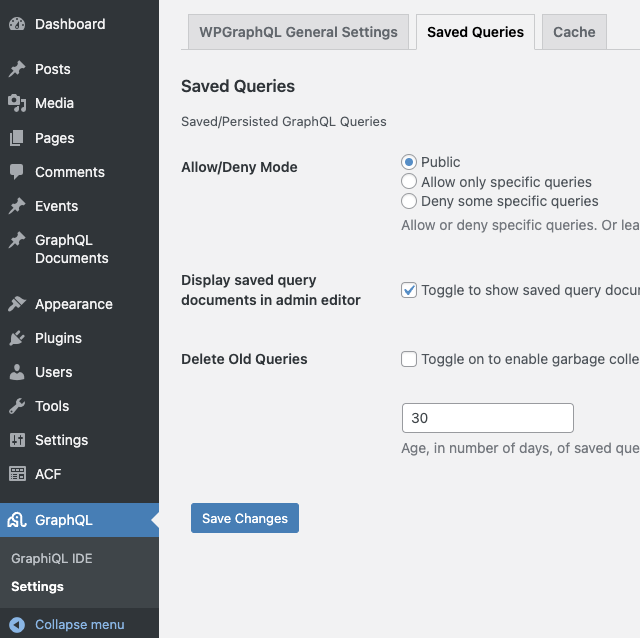Open GraphiQL IDE submenu link
Screen dimensions: 640x638
point(52,558)
